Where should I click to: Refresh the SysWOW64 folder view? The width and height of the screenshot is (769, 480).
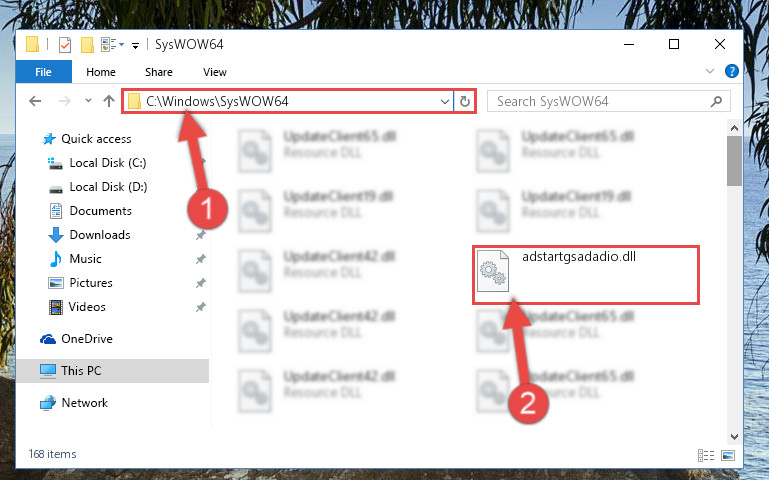(x=464, y=101)
